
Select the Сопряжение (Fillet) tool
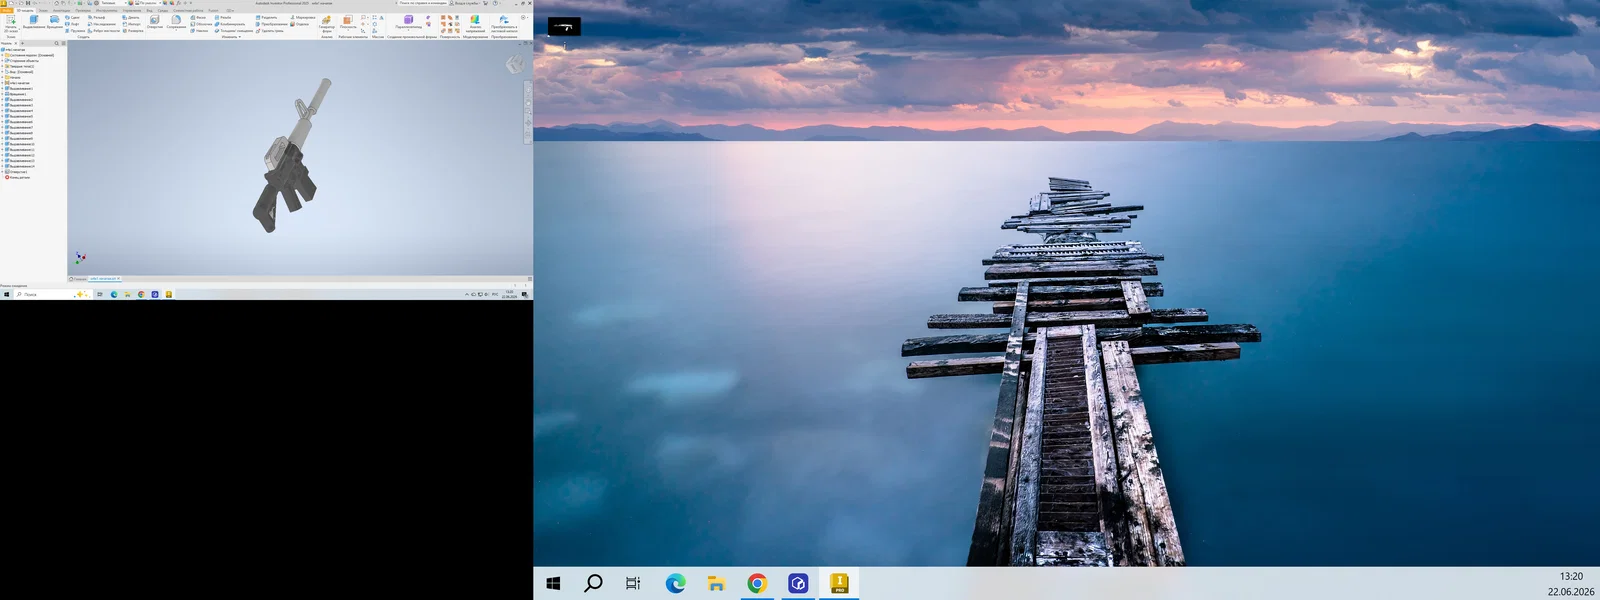176,21
